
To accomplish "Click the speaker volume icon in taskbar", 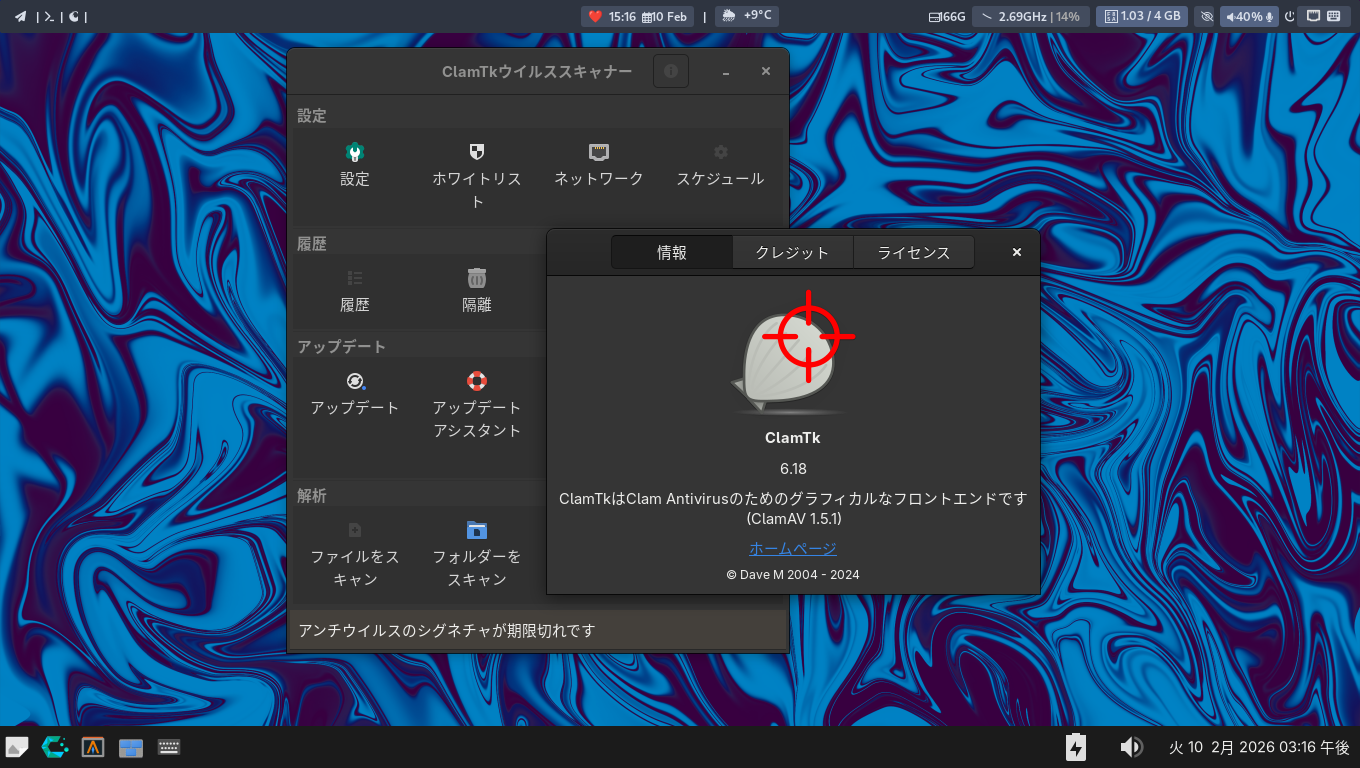I will (1131, 747).
